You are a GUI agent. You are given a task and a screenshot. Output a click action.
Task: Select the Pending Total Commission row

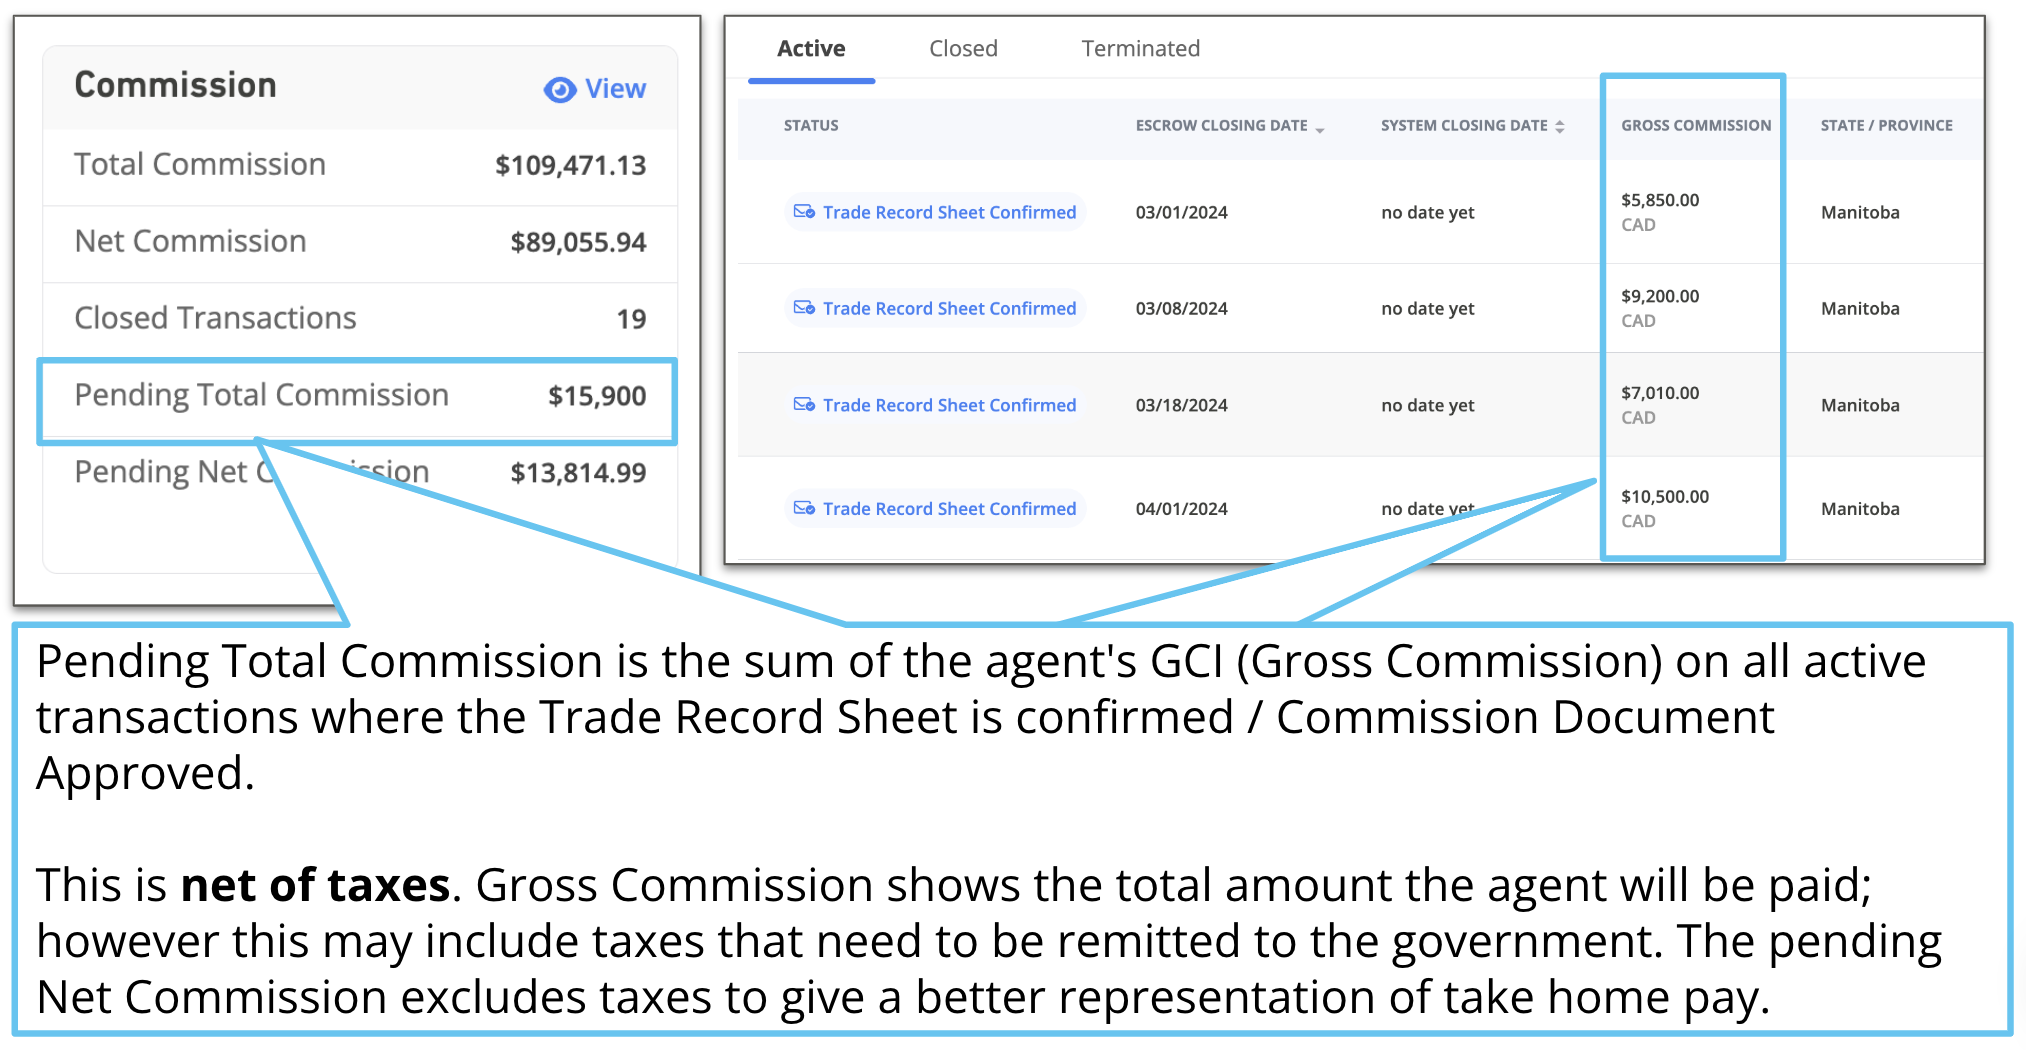260,396
